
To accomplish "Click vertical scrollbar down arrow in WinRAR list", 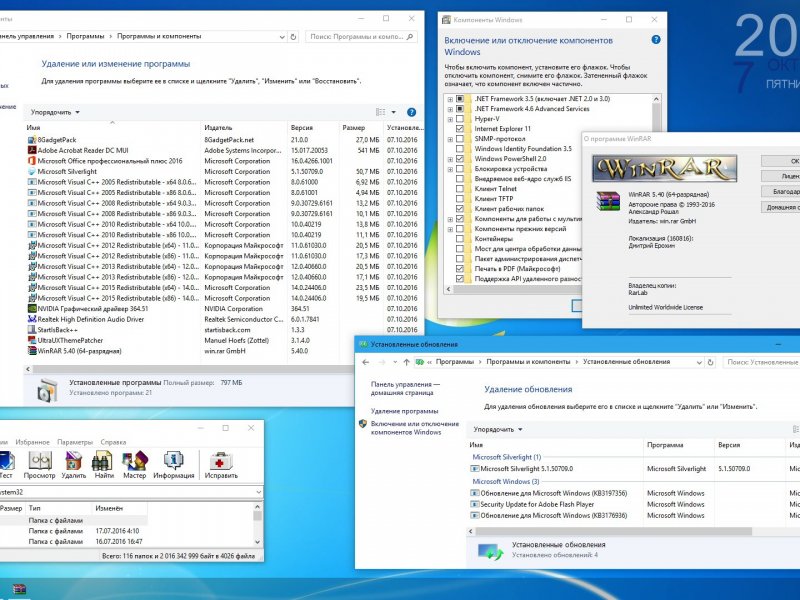I will (x=258, y=542).
